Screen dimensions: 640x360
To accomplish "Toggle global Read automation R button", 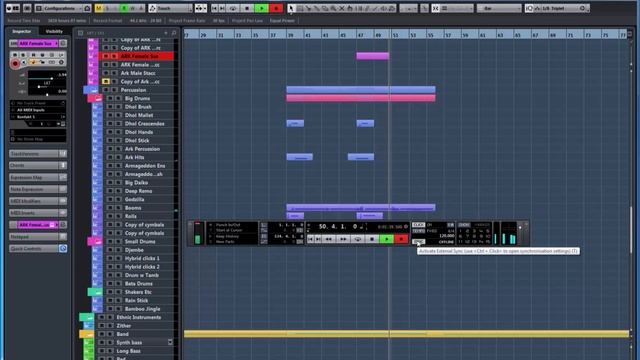I will (x=124, y=8).
